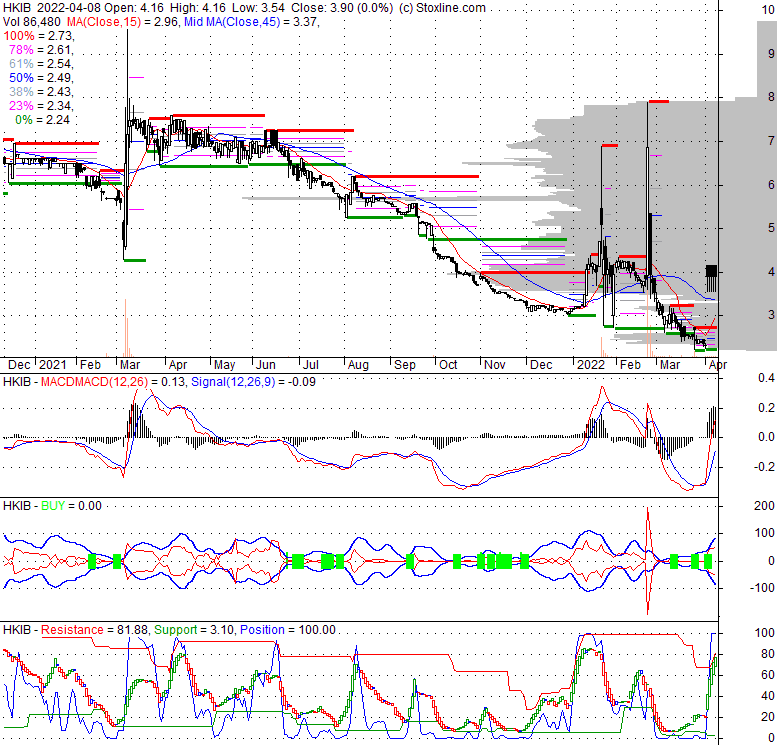Click the Oct label on time axis
The width and height of the screenshot is (778, 746).
[x=448, y=365]
